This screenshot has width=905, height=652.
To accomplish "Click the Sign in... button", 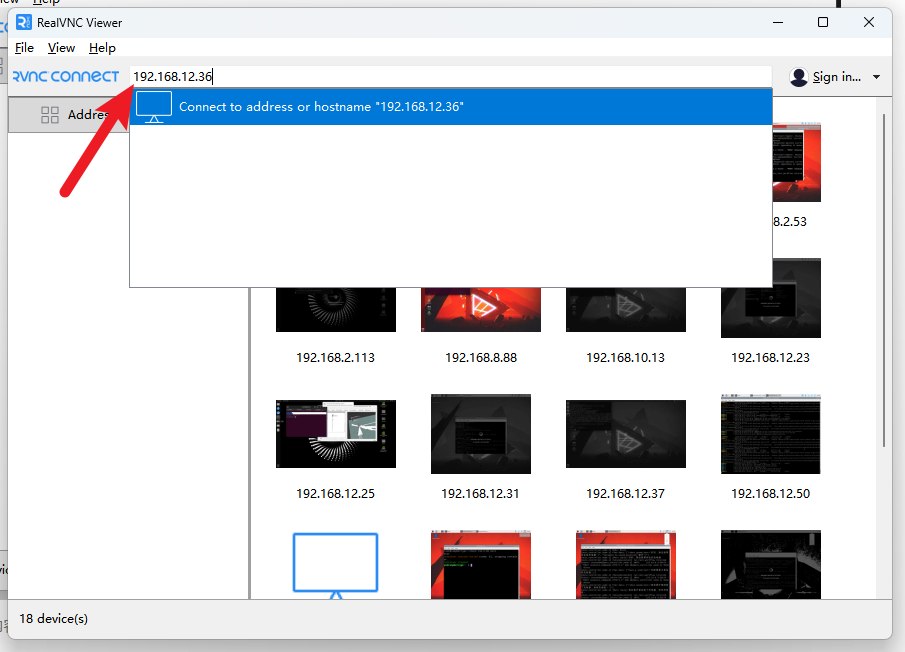I will click(x=836, y=77).
